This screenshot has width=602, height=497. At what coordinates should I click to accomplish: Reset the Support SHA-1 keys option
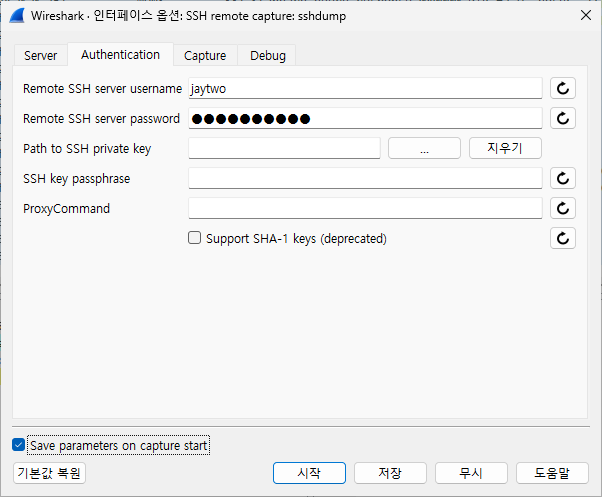tap(562, 238)
